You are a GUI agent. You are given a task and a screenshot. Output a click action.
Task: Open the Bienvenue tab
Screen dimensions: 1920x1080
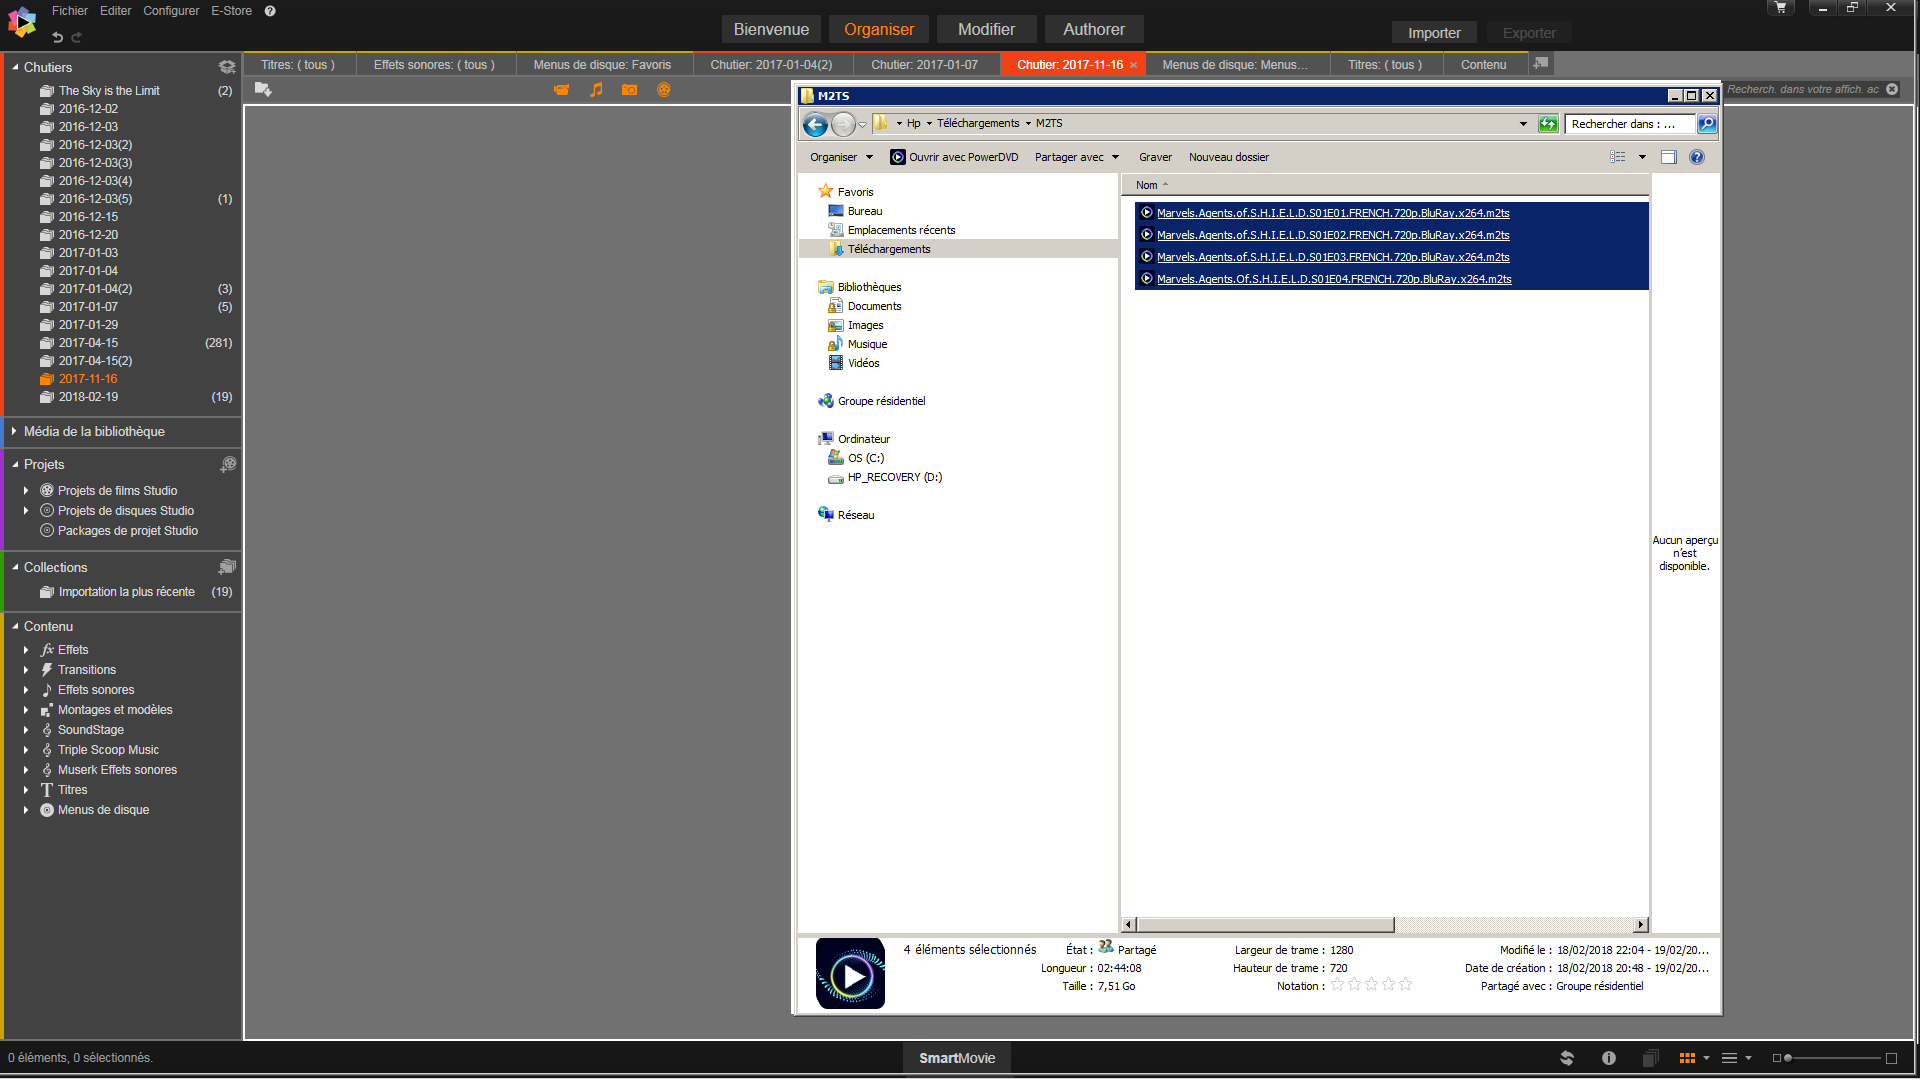(x=771, y=30)
